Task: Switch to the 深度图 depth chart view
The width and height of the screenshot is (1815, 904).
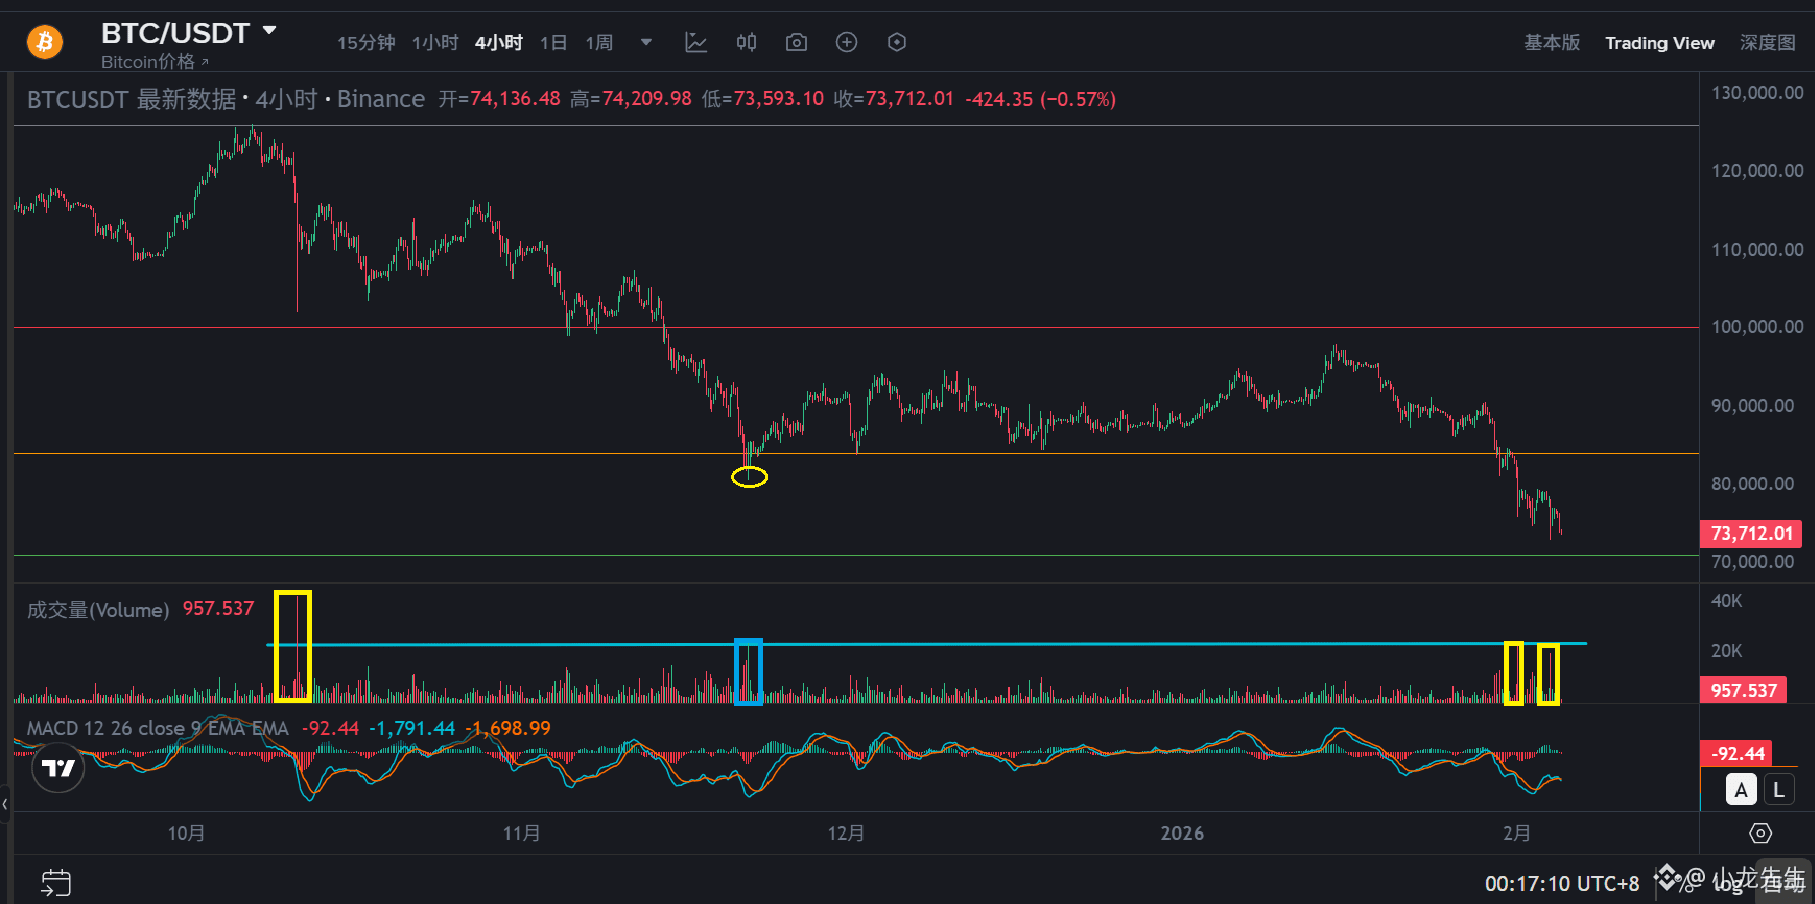Action: [x=1767, y=42]
